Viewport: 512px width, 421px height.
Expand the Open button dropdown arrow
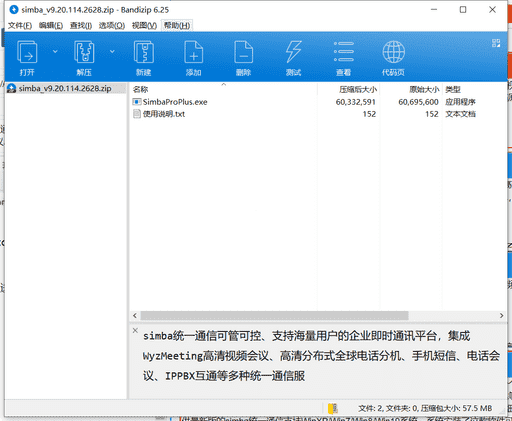[x=55, y=51]
